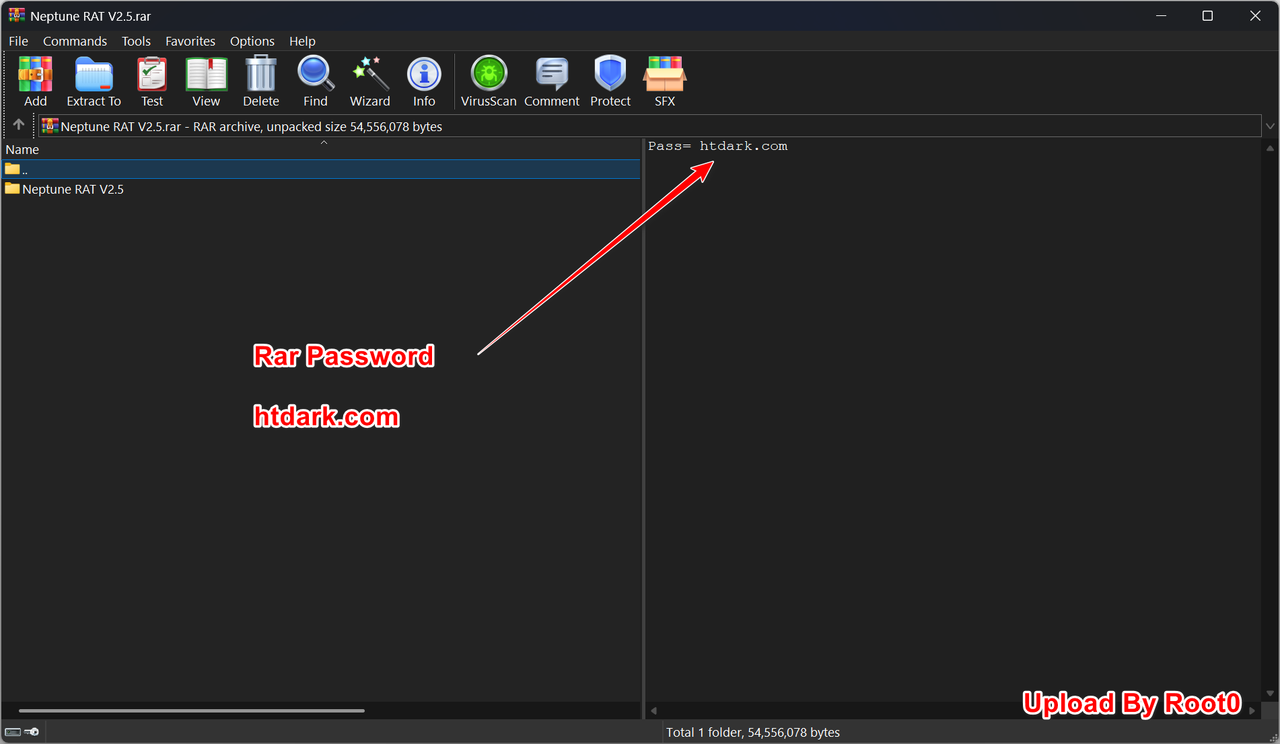
Task: Click the comment pane scroll-up arrow
Action: 1270,149
